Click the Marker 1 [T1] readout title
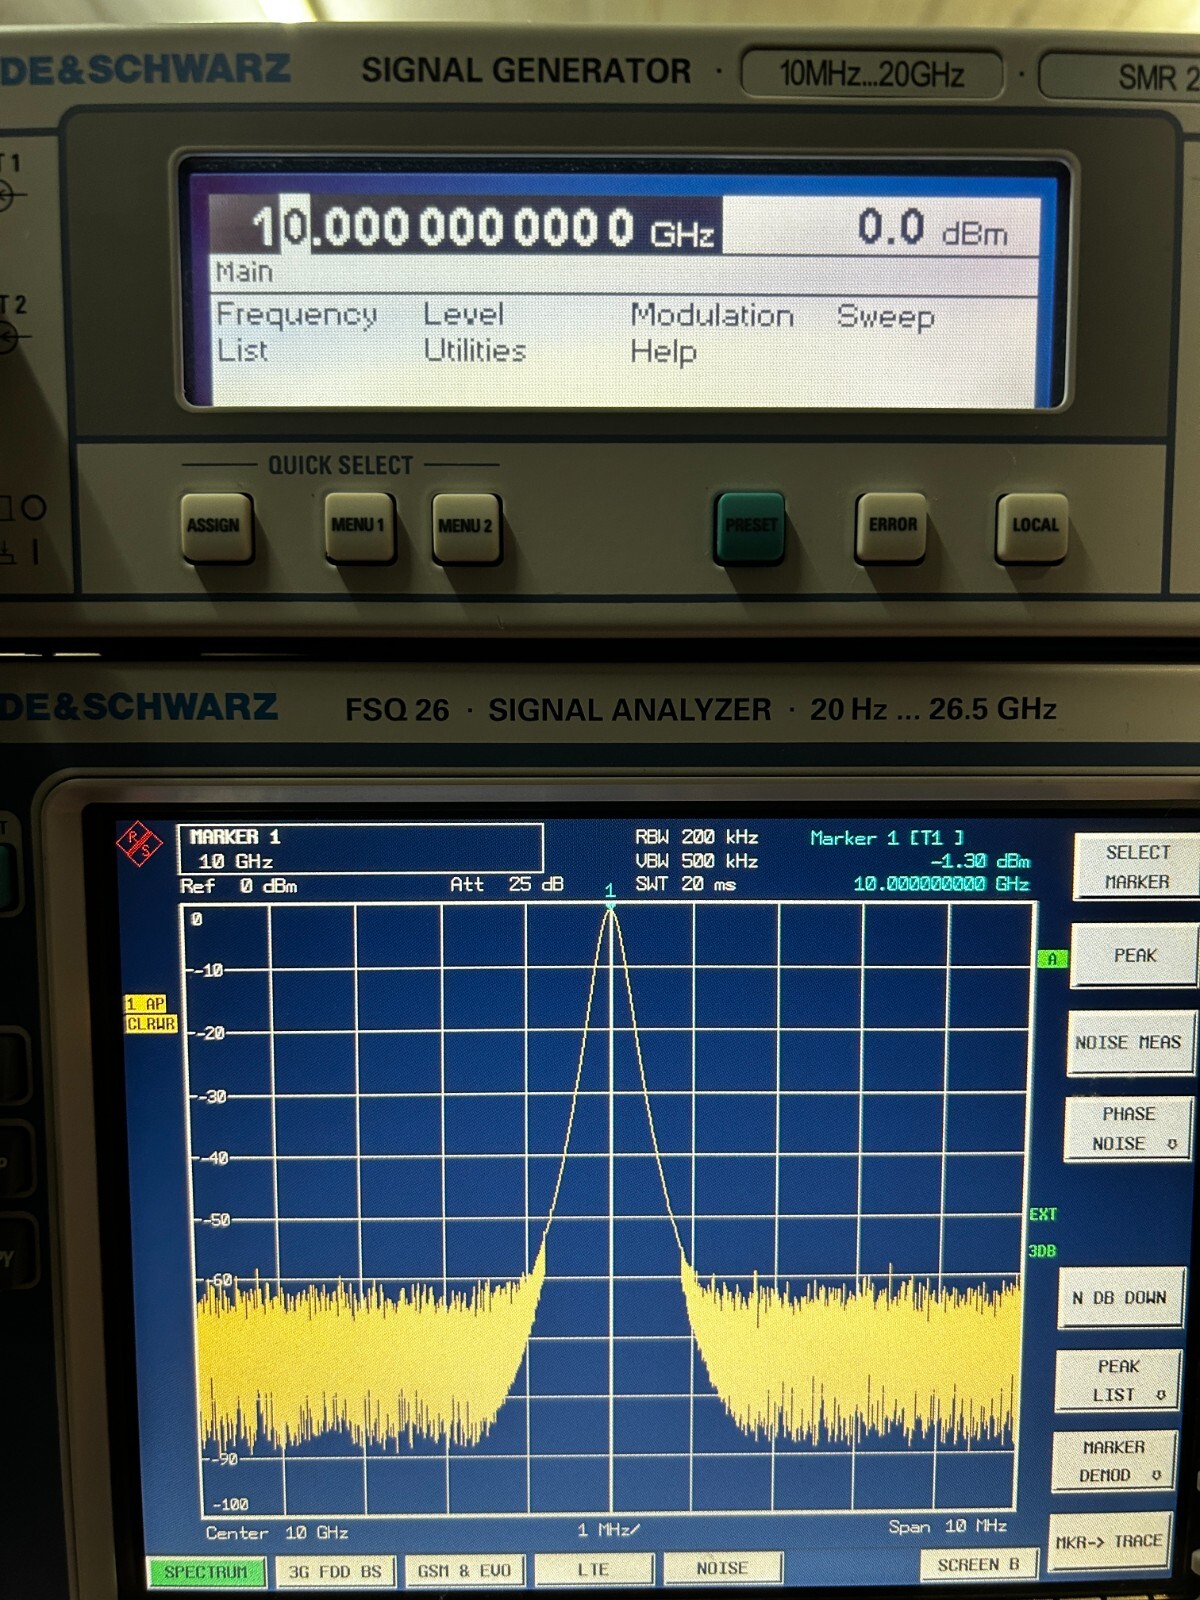Screen dimensions: 1200x1600 887,838
